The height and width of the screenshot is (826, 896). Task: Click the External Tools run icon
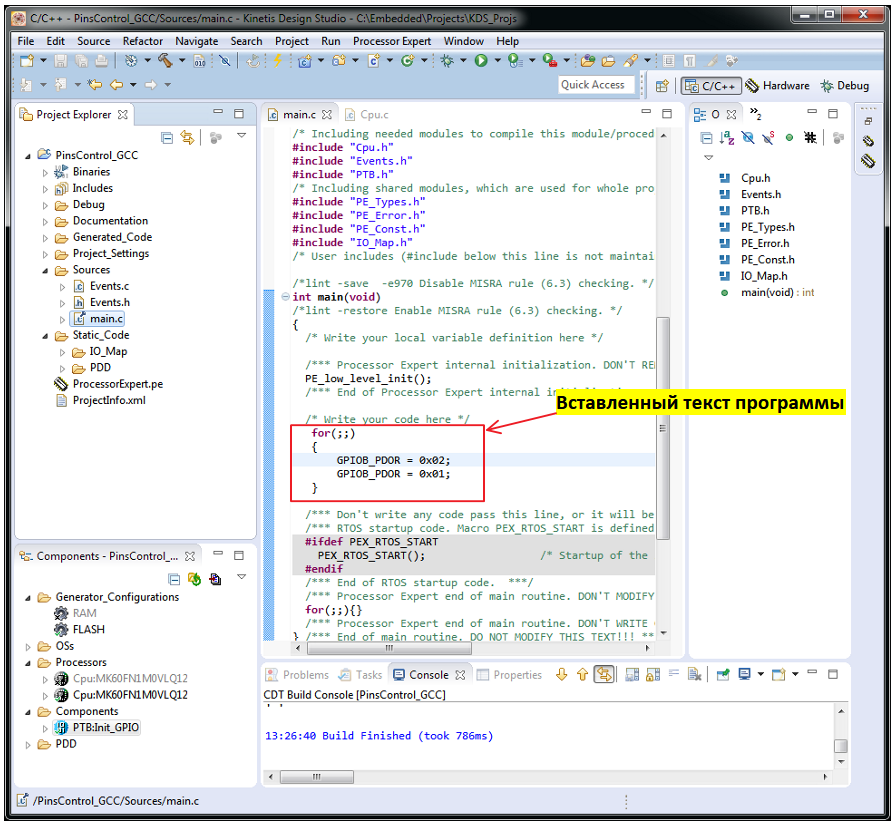(550, 61)
